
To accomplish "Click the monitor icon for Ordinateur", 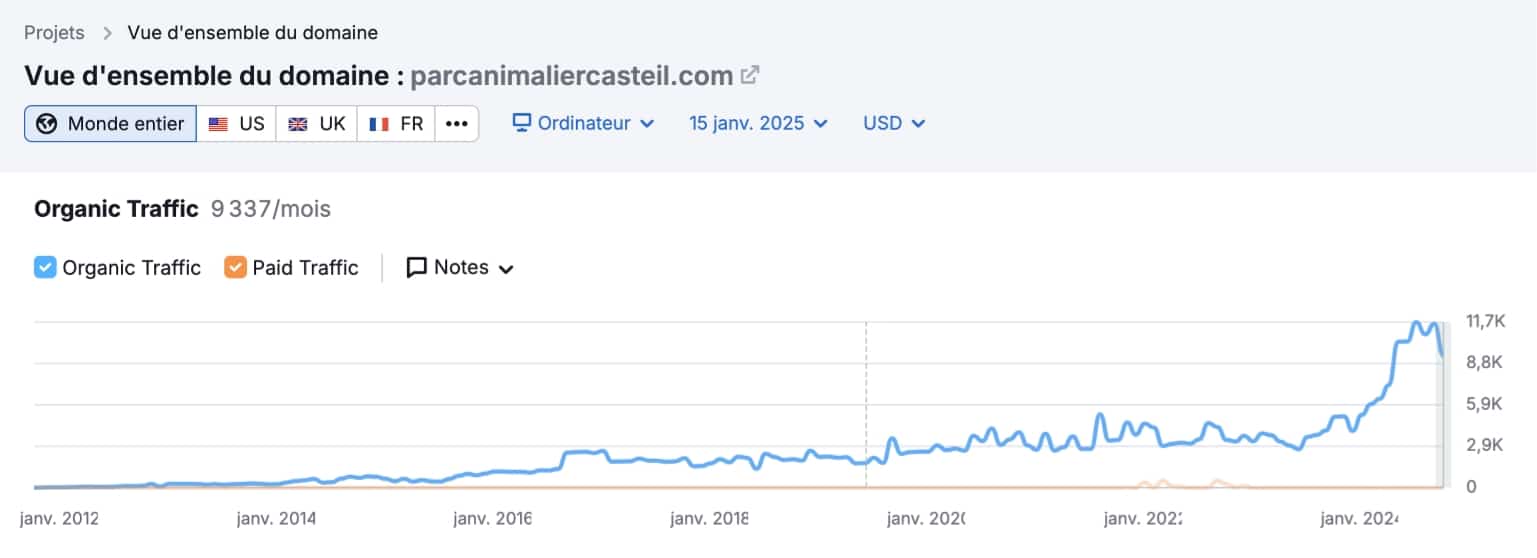I will pyautogui.click(x=521, y=123).
